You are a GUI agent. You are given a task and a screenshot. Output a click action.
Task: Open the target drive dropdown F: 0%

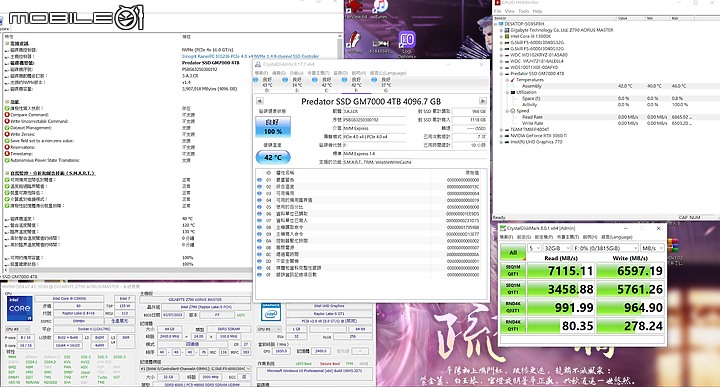click(x=605, y=248)
